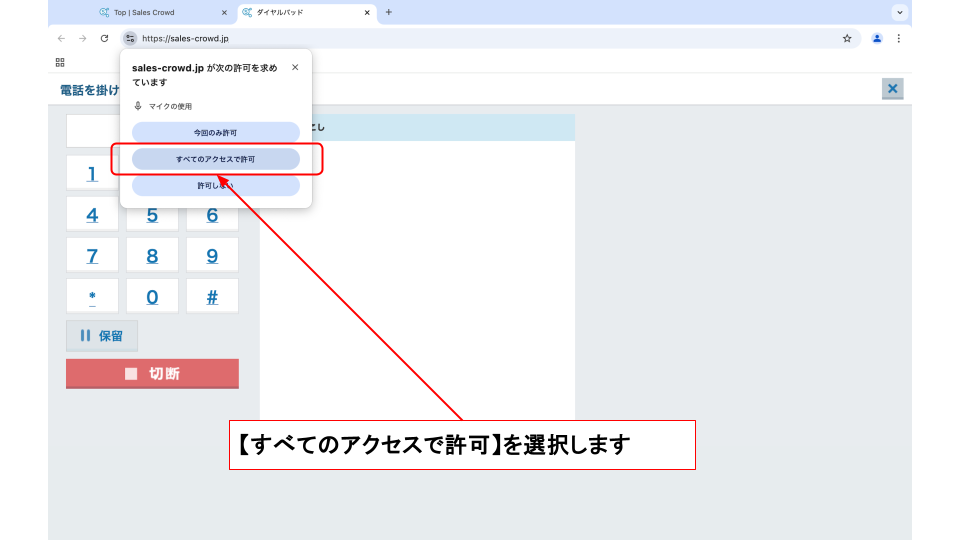
Task: Close the microphone permission popup
Action: (295, 67)
